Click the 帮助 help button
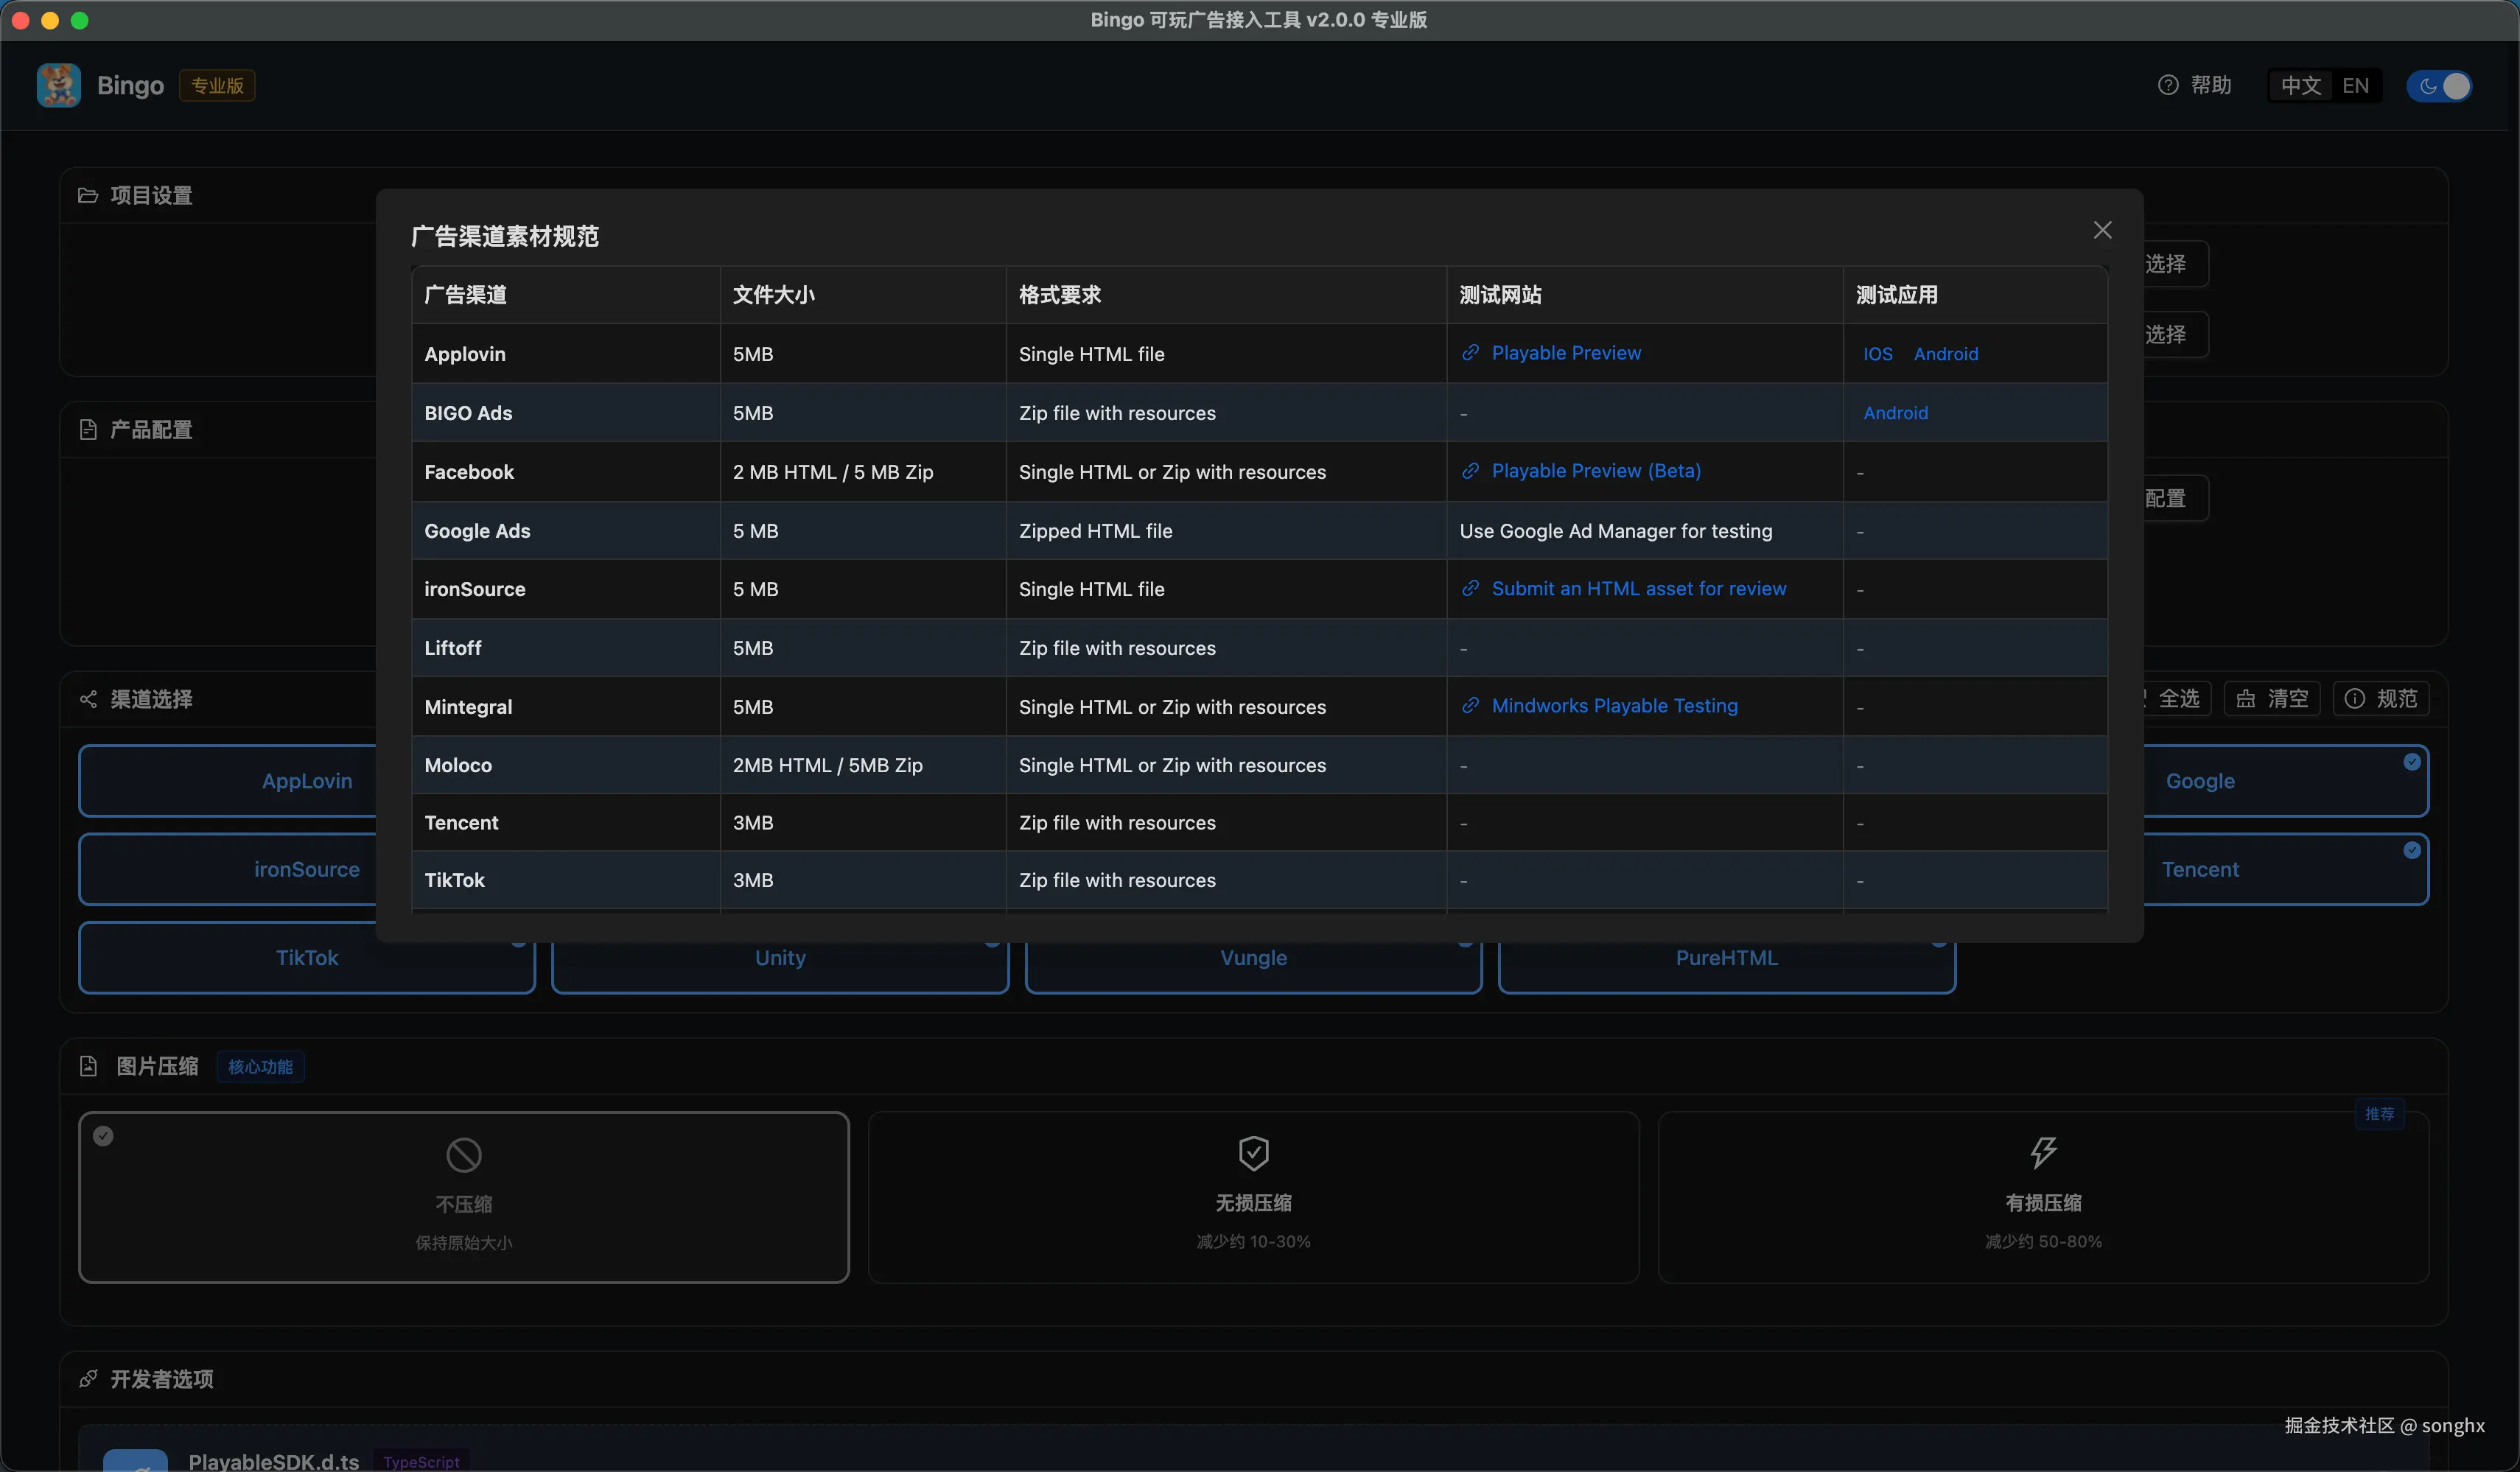Image resolution: width=2520 pixels, height=1472 pixels. pos(2194,85)
